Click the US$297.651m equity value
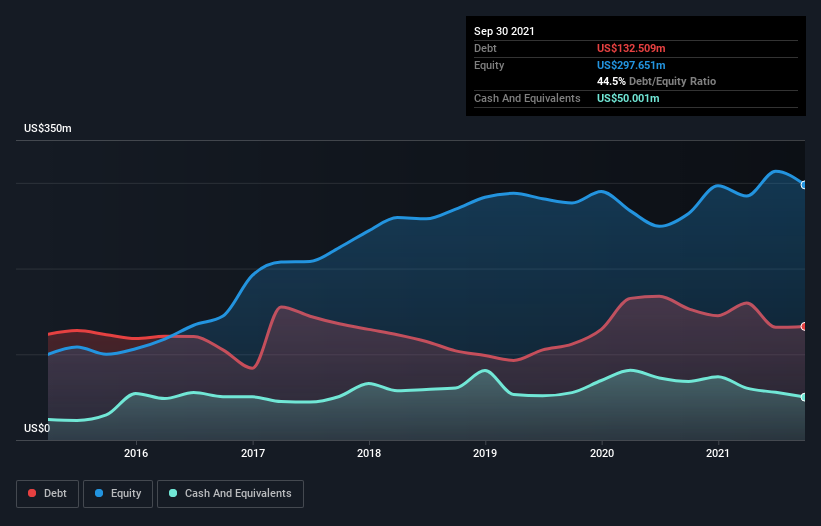Screen dimensions: 821x526 tap(631, 65)
